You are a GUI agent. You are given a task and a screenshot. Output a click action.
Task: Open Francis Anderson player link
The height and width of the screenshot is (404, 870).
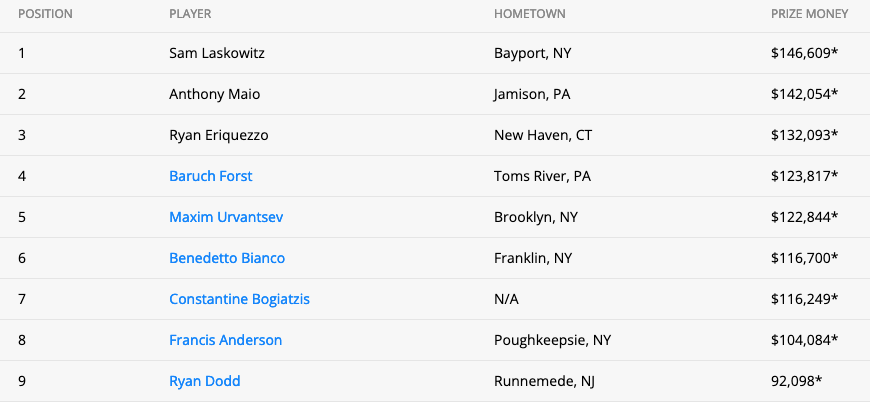click(225, 340)
